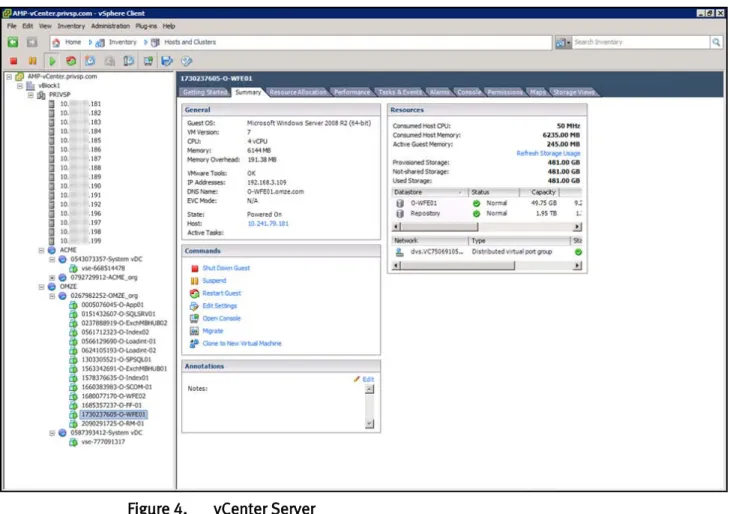Click Edit in the Annotations panel

[x=368, y=379]
